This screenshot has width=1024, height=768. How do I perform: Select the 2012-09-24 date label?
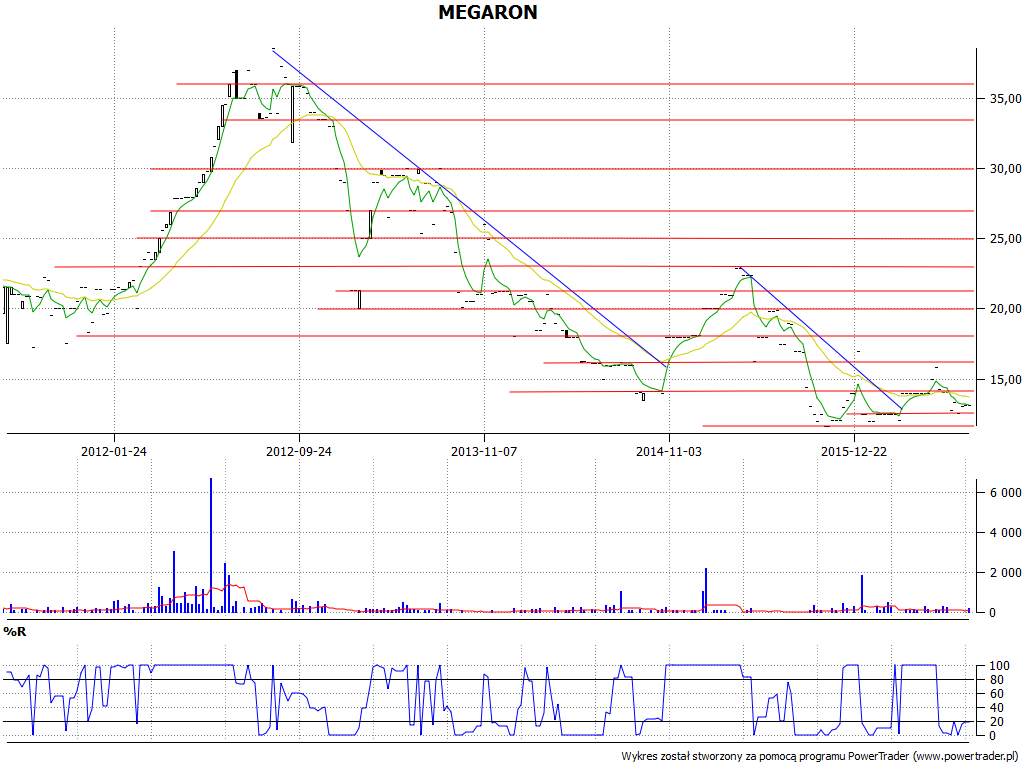(298, 451)
